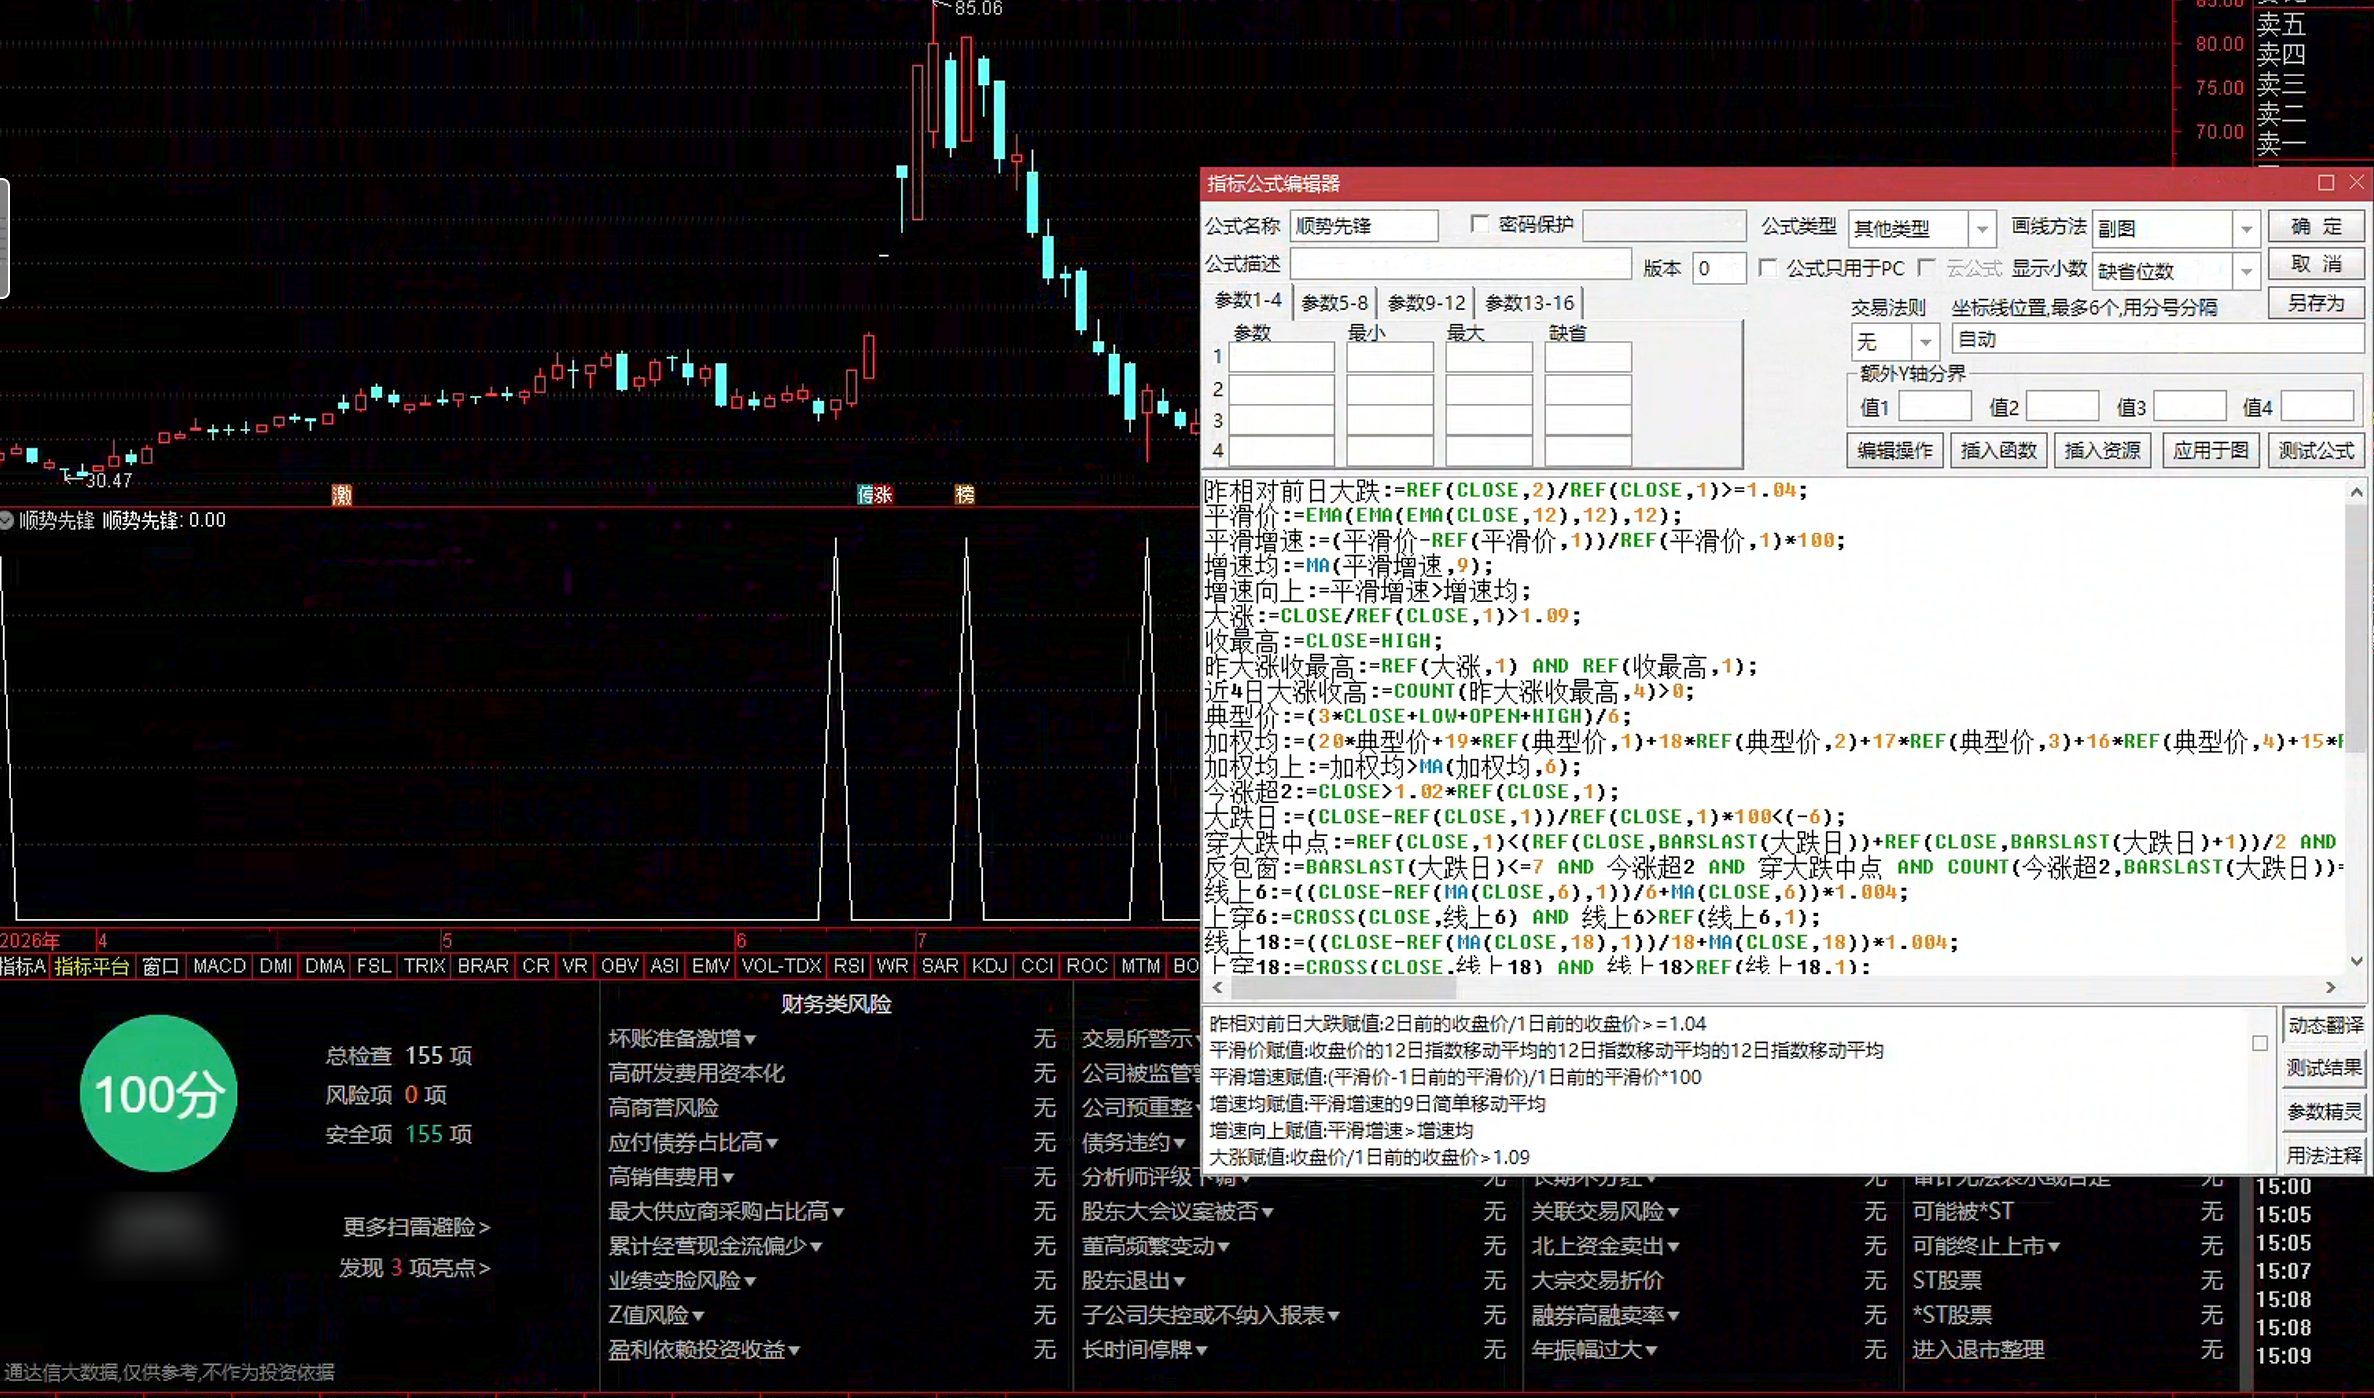Click the 应用于图 button

tap(2210, 451)
